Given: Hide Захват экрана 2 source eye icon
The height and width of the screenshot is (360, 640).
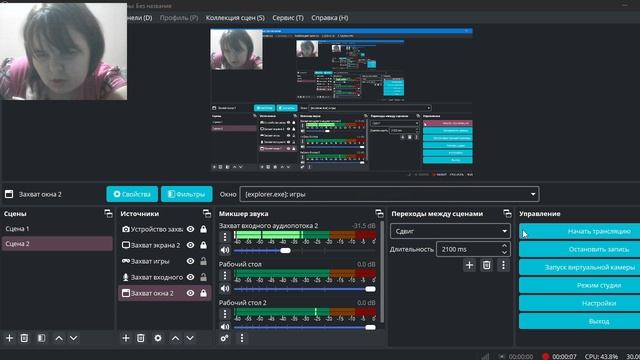Looking at the screenshot, I should [x=191, y=245].
